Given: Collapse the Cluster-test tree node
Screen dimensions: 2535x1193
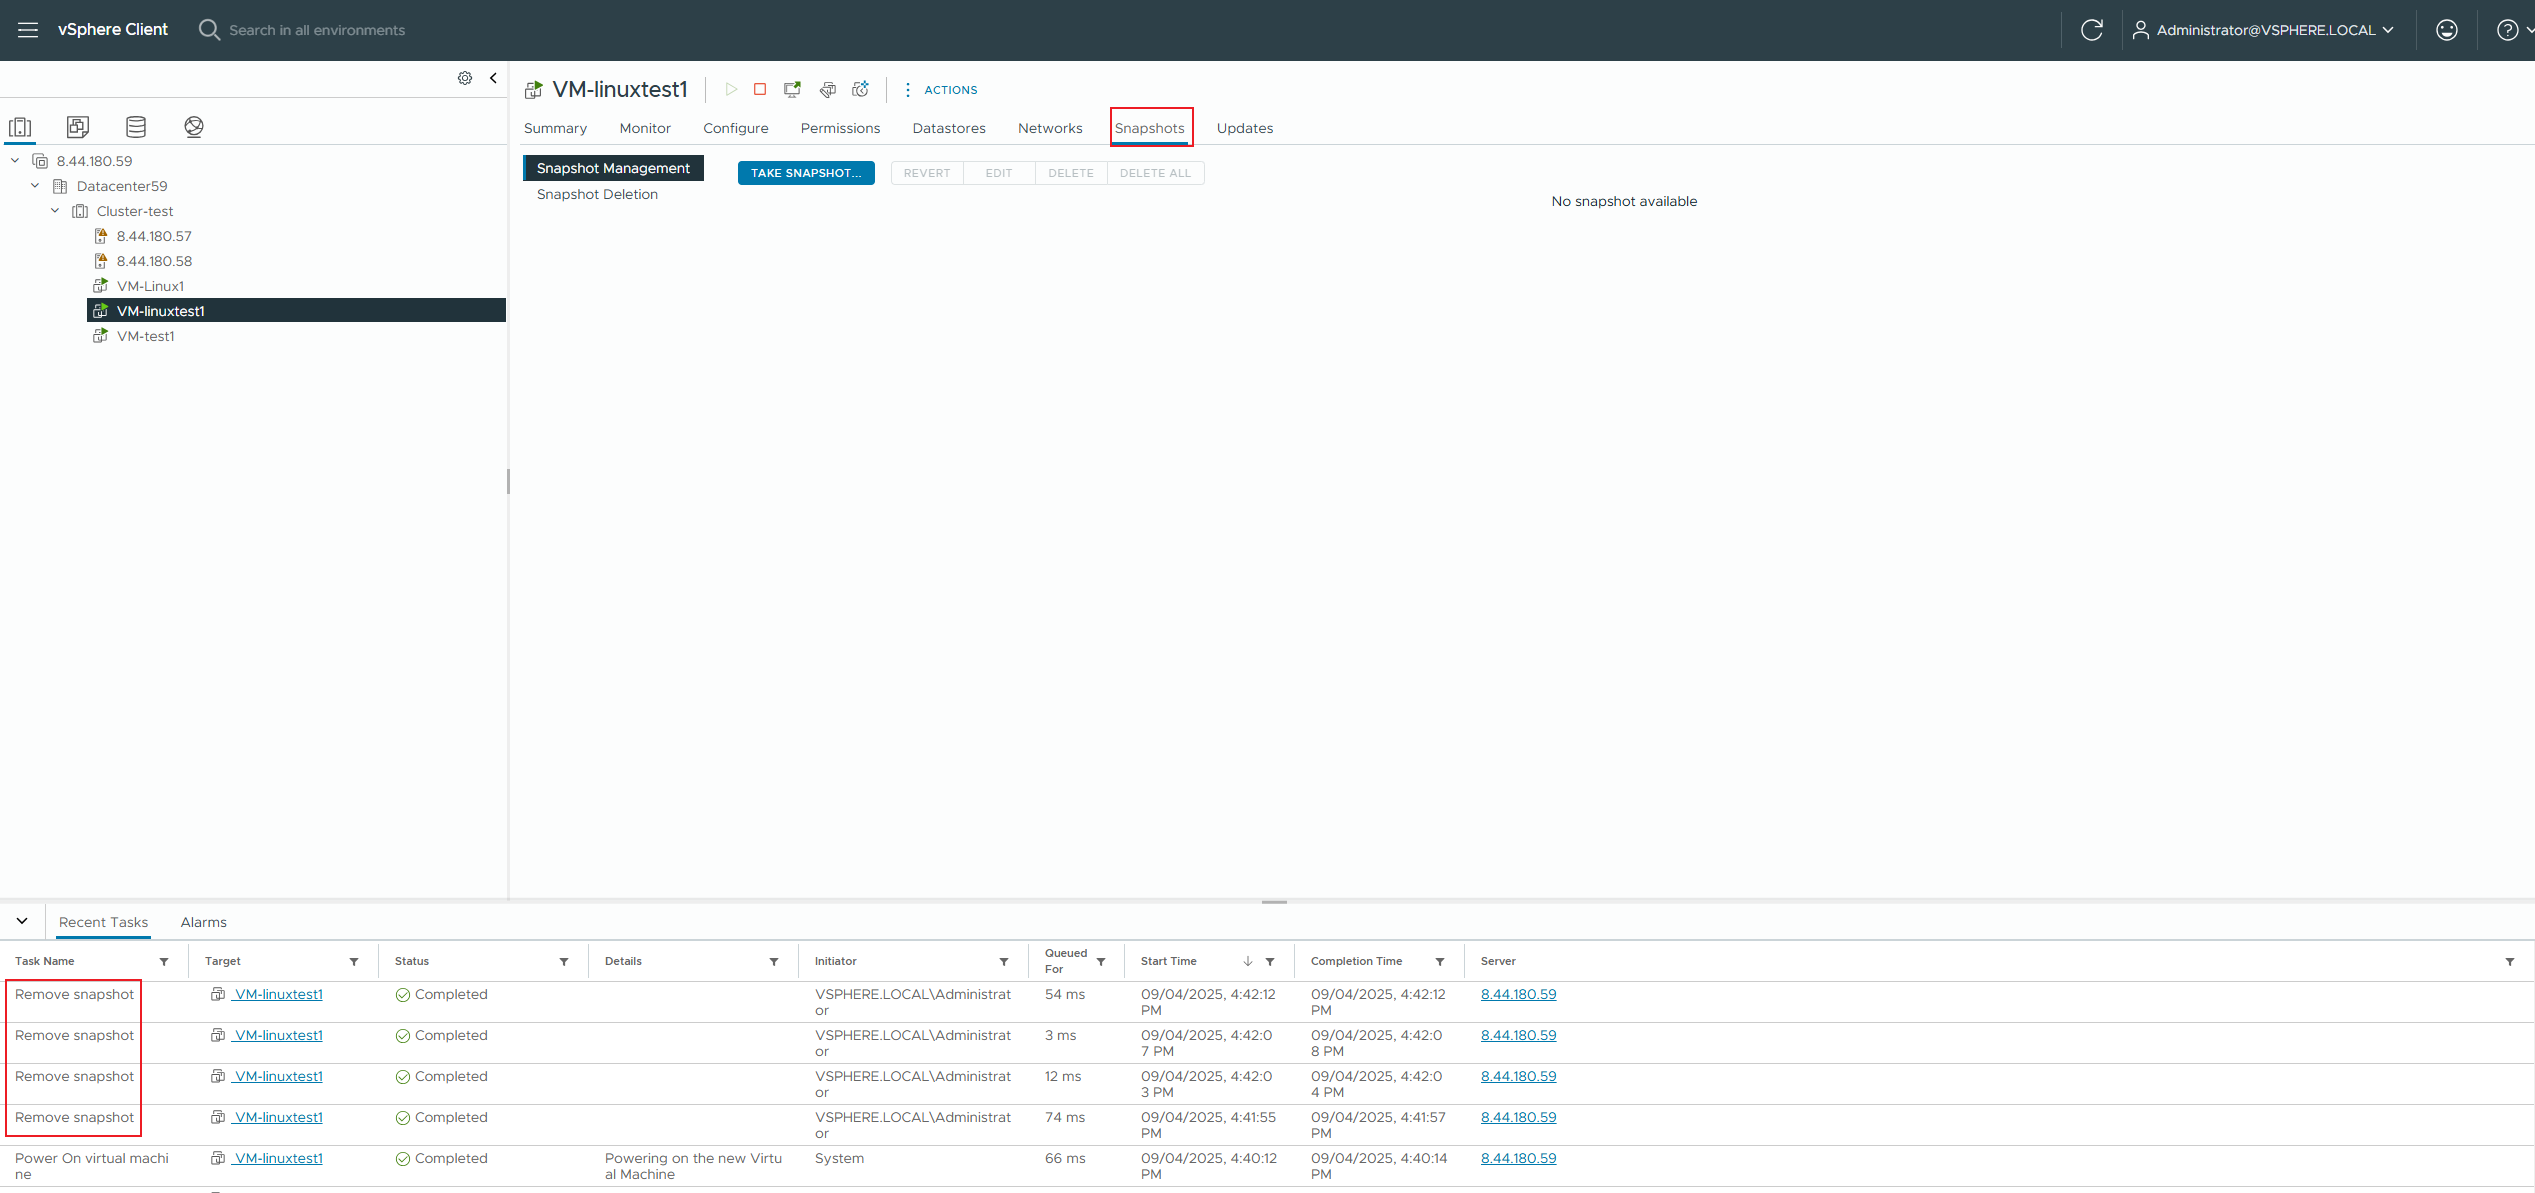Looking at the screenshot, I should (55, 211).
